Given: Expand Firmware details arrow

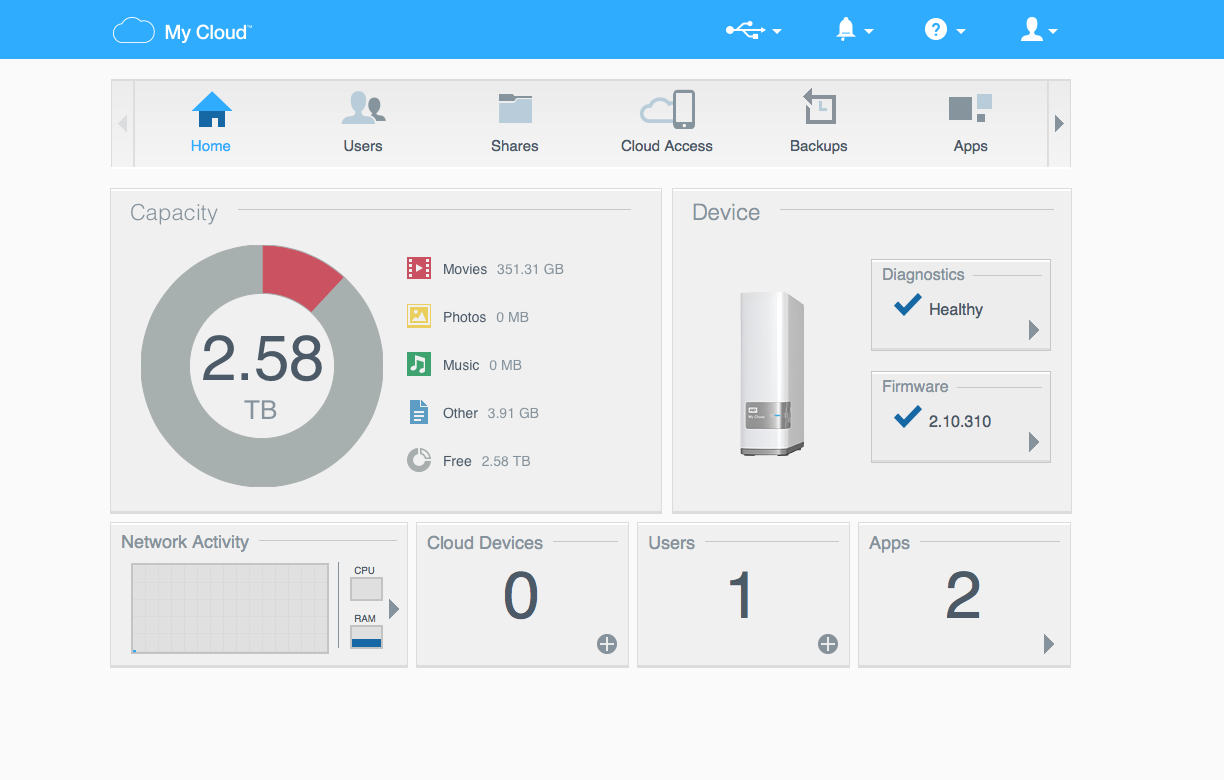Looking at the screenshot, I should tap(1034, 442).
